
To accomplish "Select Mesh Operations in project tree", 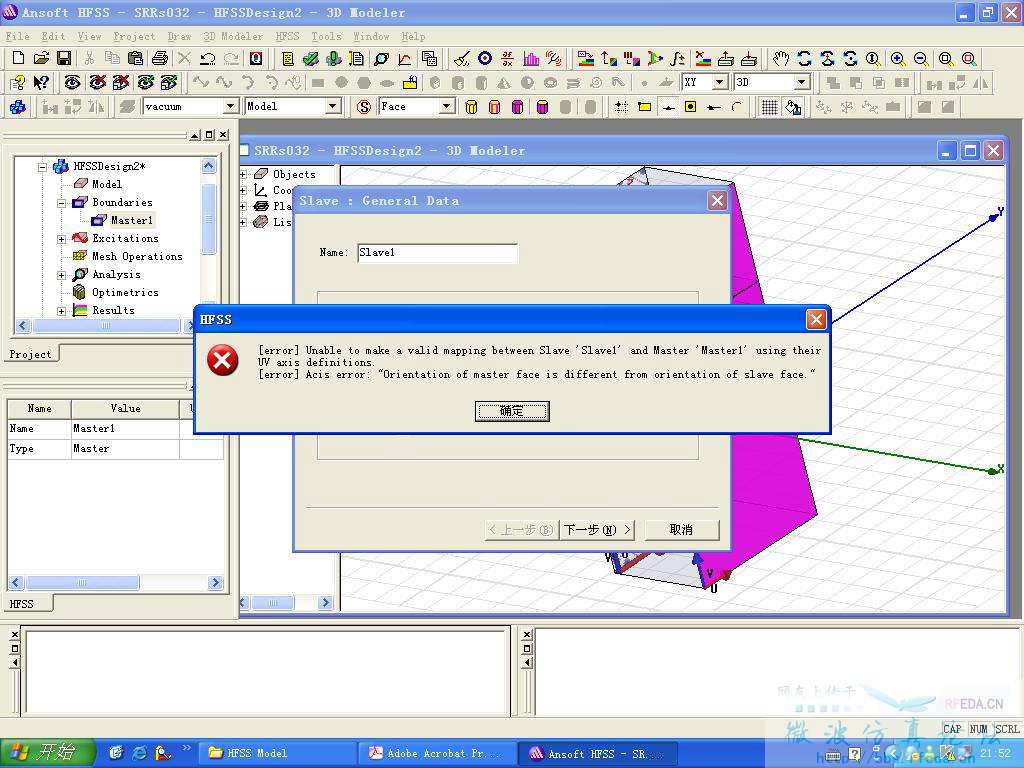I will 137,257.
